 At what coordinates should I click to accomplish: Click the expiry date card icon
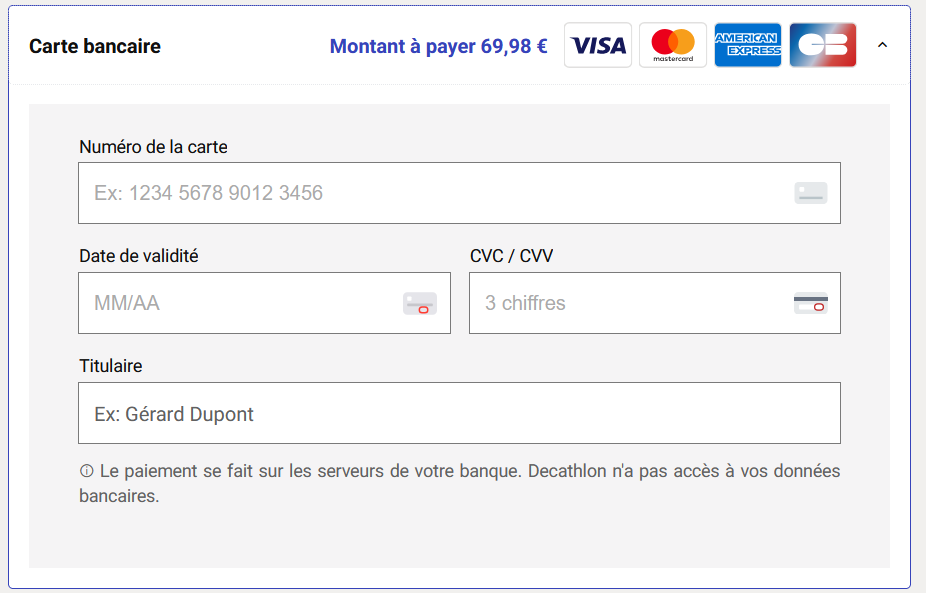click(420, 304)
